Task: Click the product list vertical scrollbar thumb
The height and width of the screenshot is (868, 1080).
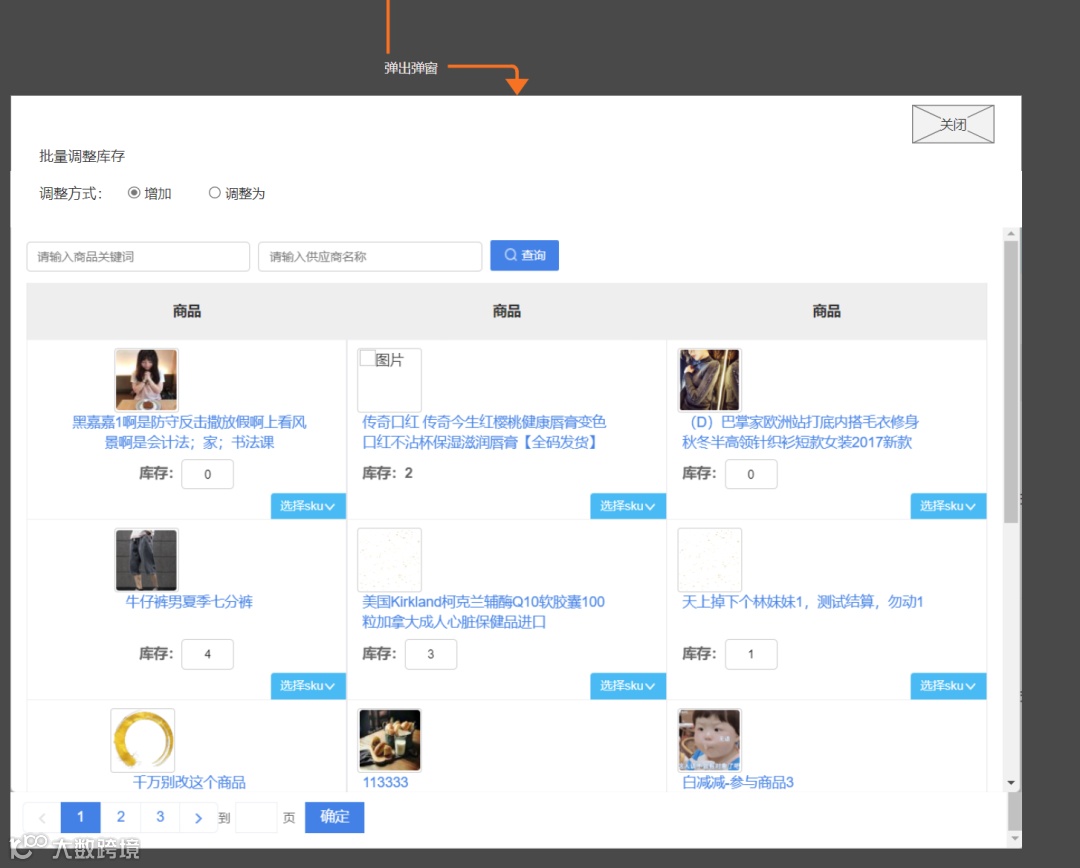Action: 1011,382
